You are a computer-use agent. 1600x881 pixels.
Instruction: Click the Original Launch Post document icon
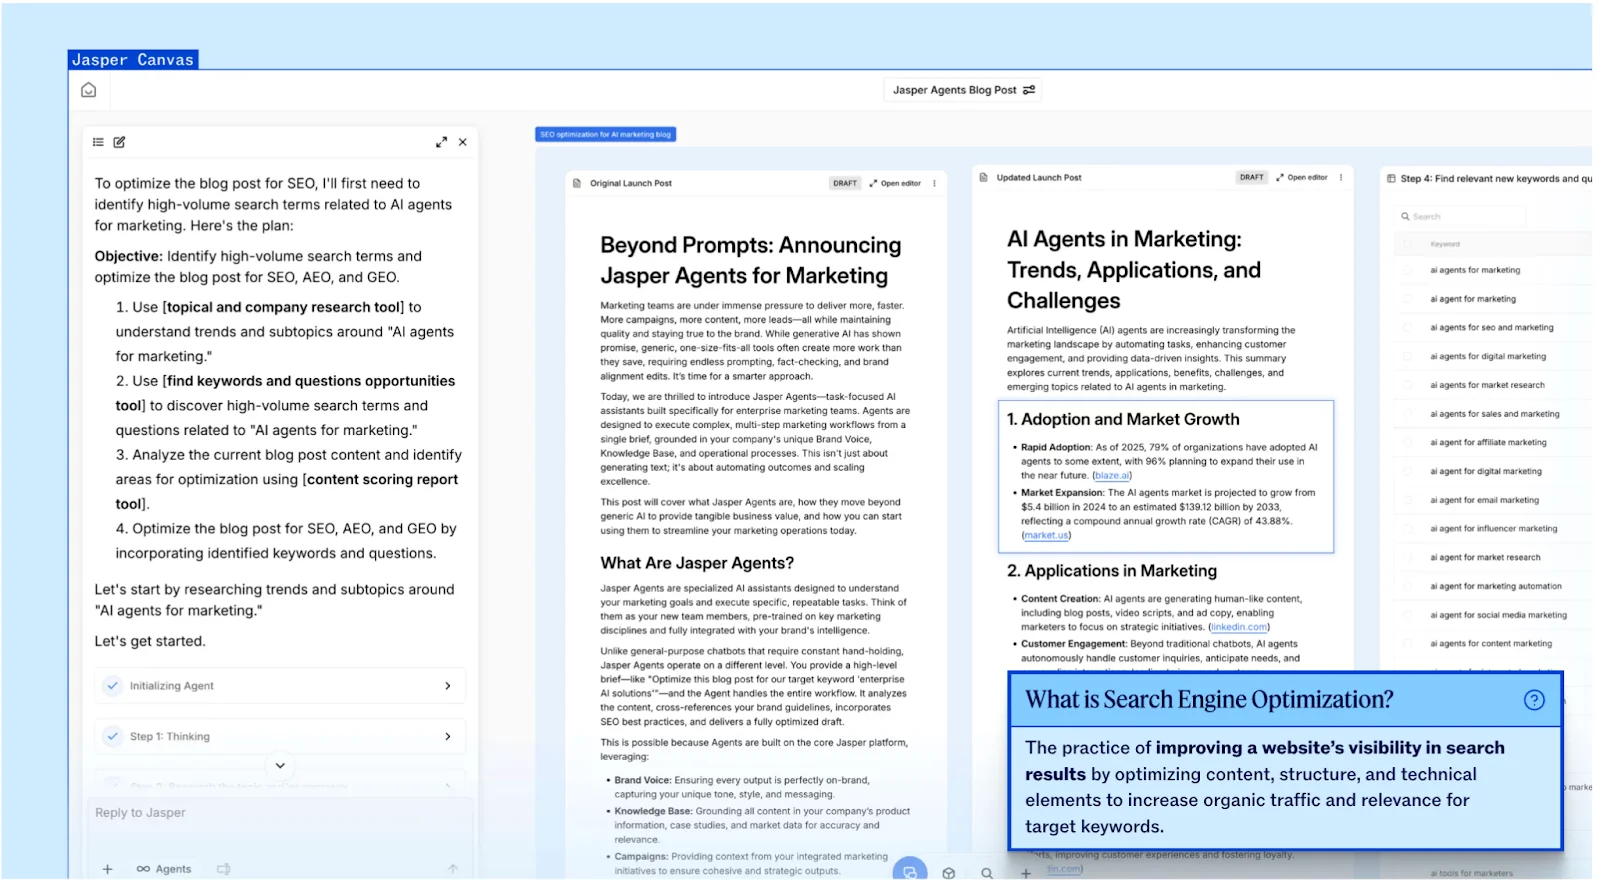click(x=577, y=183)
